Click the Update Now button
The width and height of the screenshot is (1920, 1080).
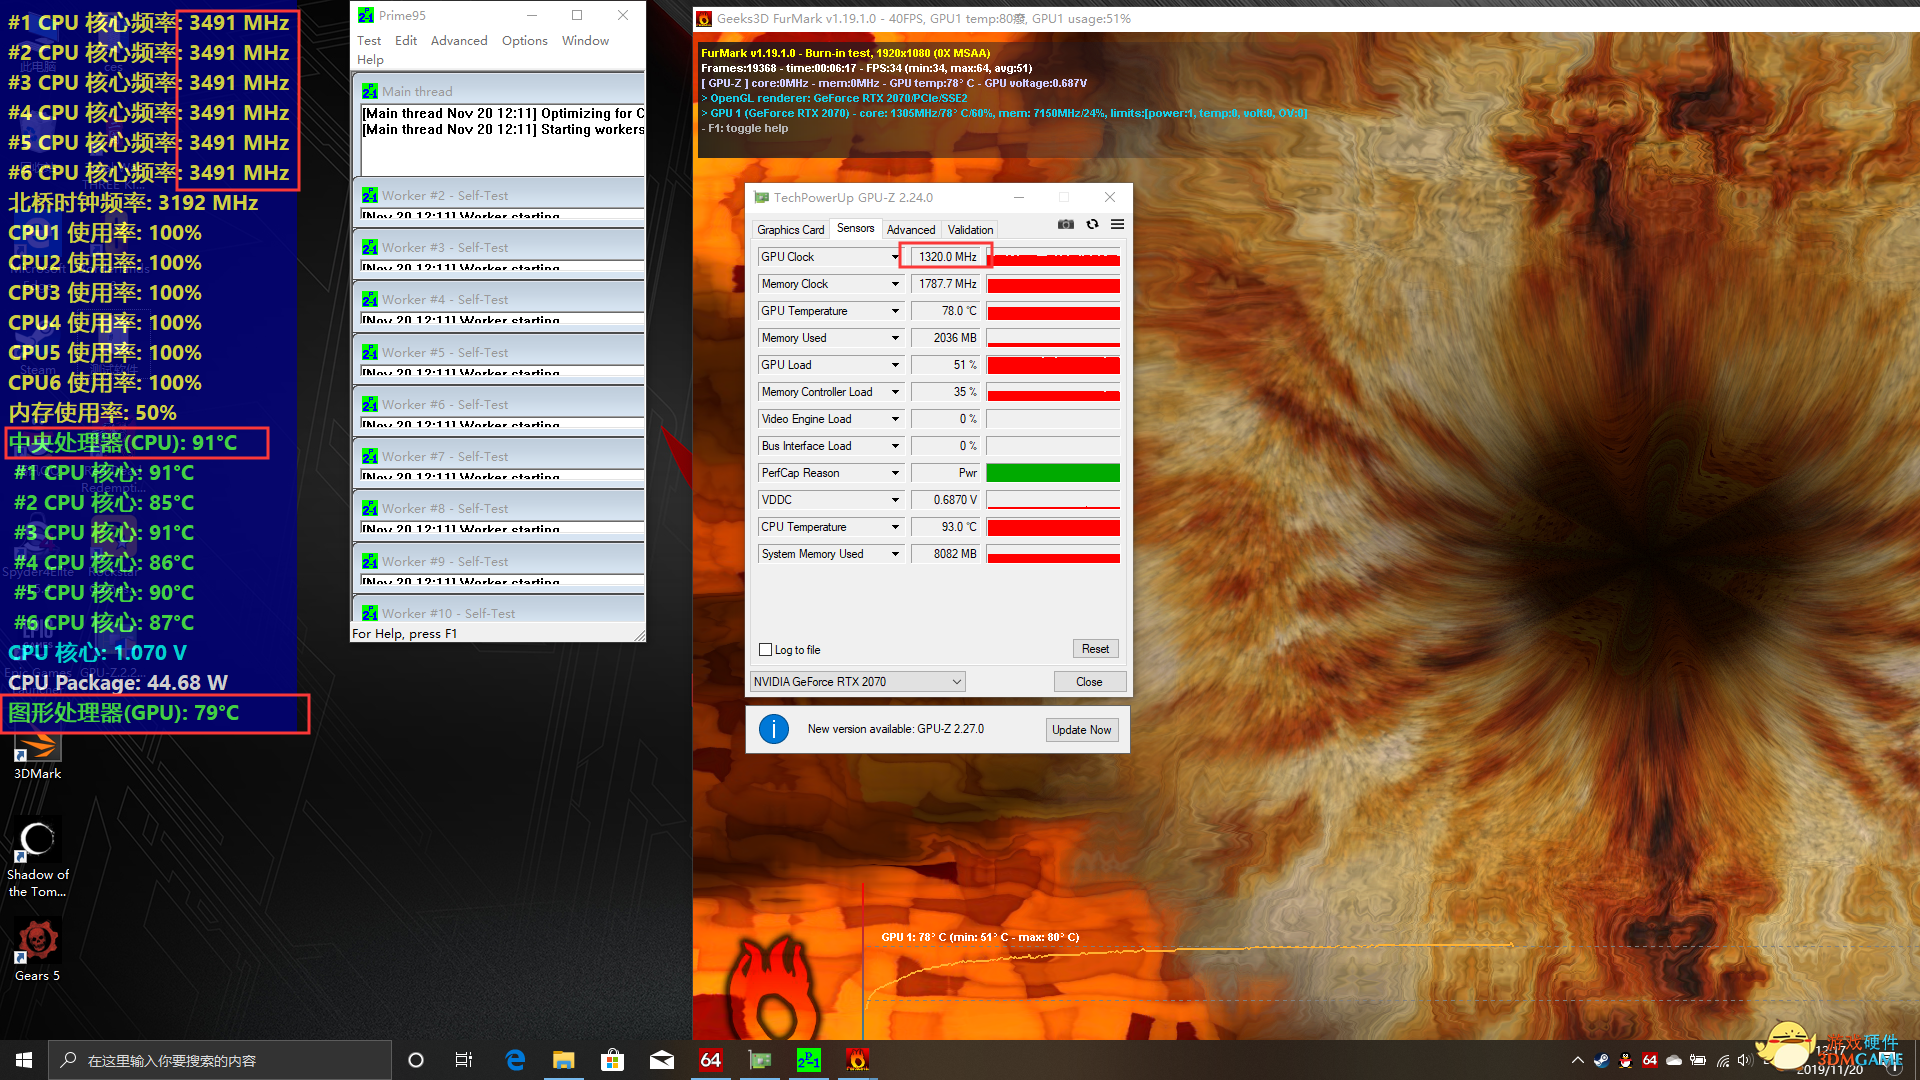coord(1081,730)
